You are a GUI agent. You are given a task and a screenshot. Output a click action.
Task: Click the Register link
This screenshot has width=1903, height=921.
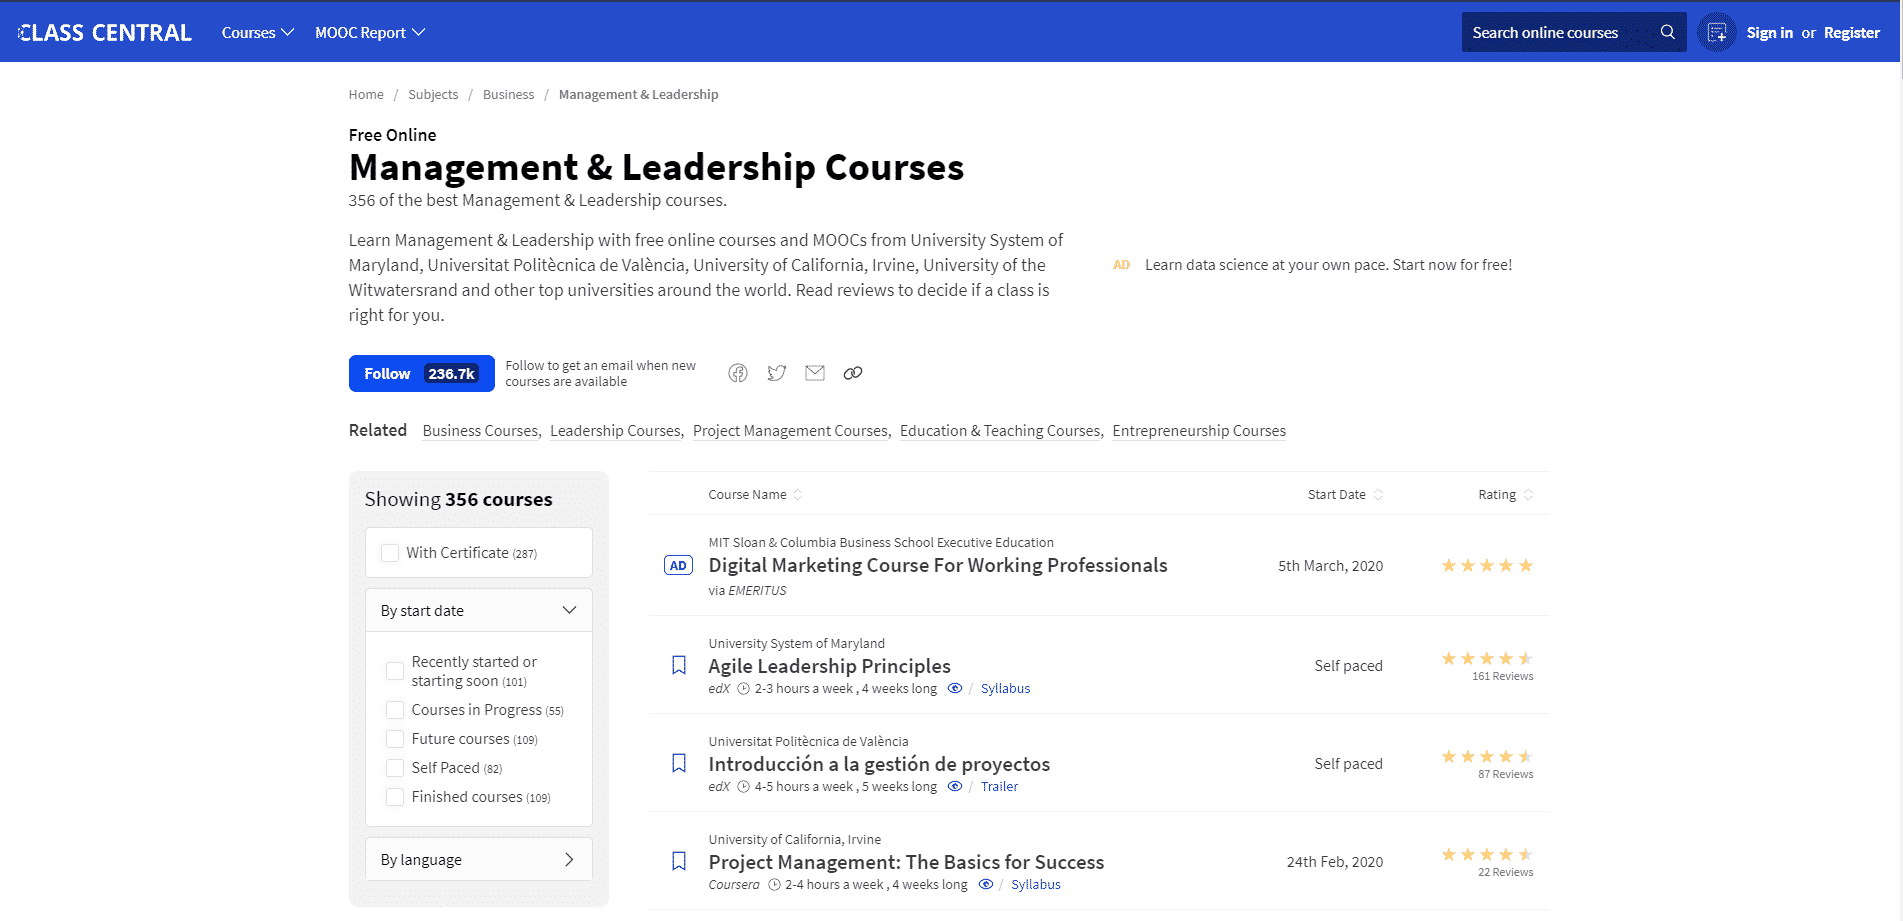tap(1851, 33)
